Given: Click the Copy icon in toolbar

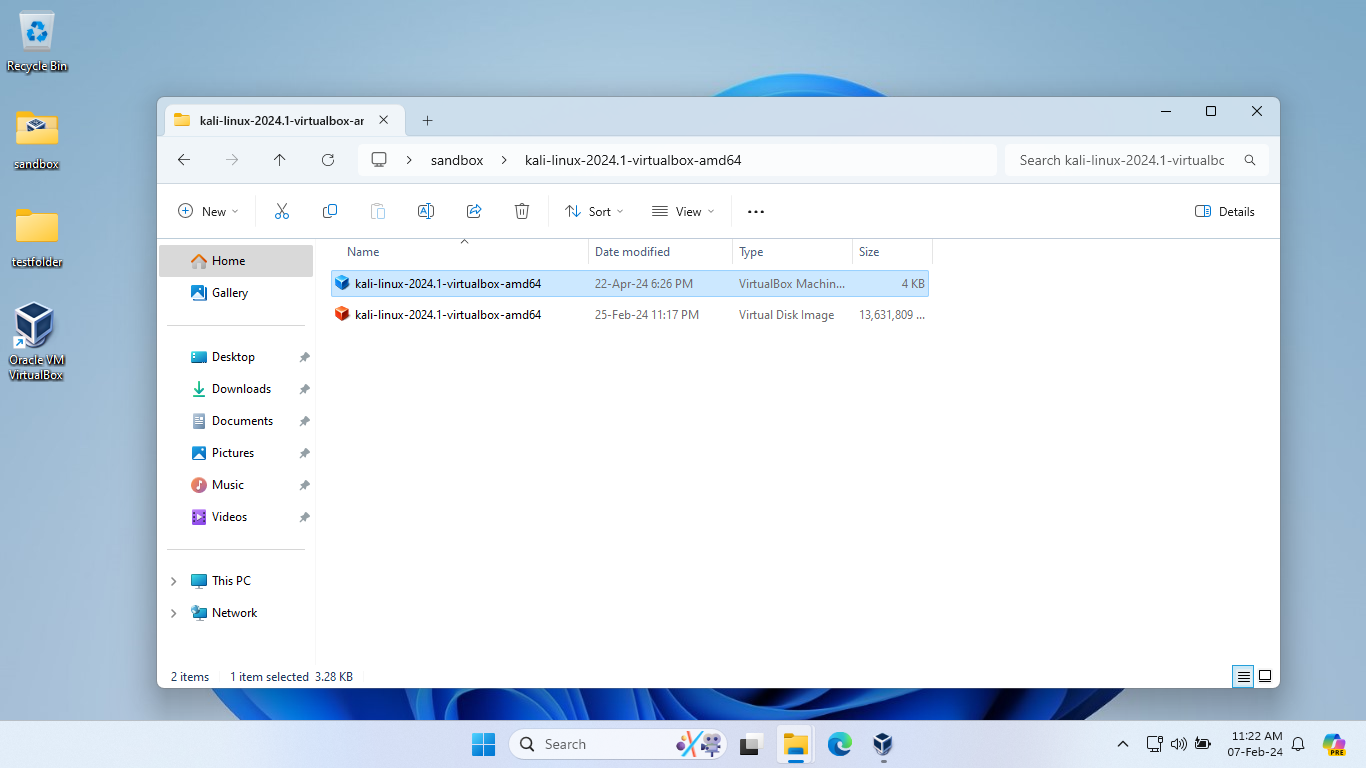Looking at the screenshot, I should [x=329, y=211].
